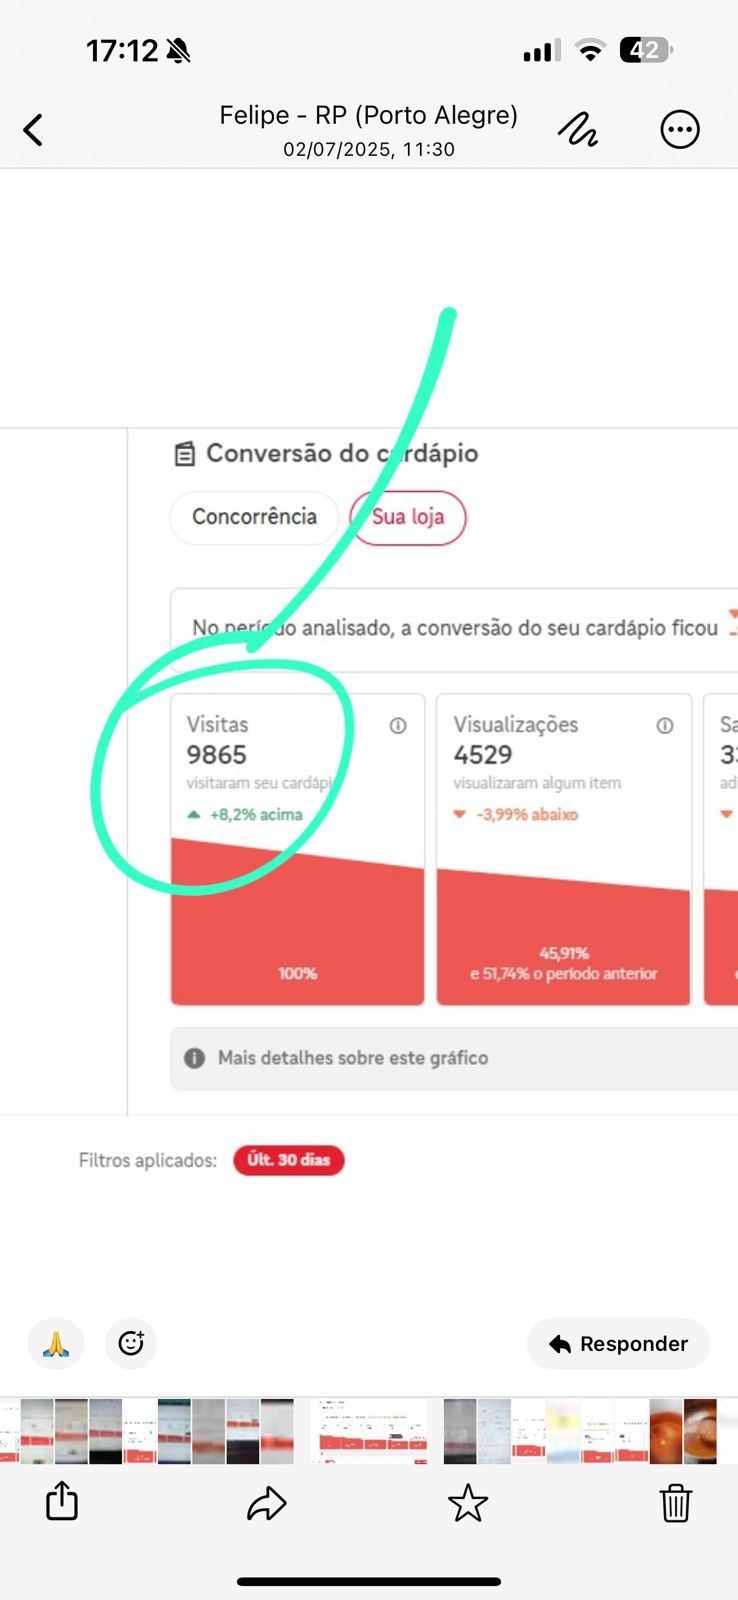The image size is (738, 1600).
Task: Select the Concorrência tab
Action: [x=254, y=517]
